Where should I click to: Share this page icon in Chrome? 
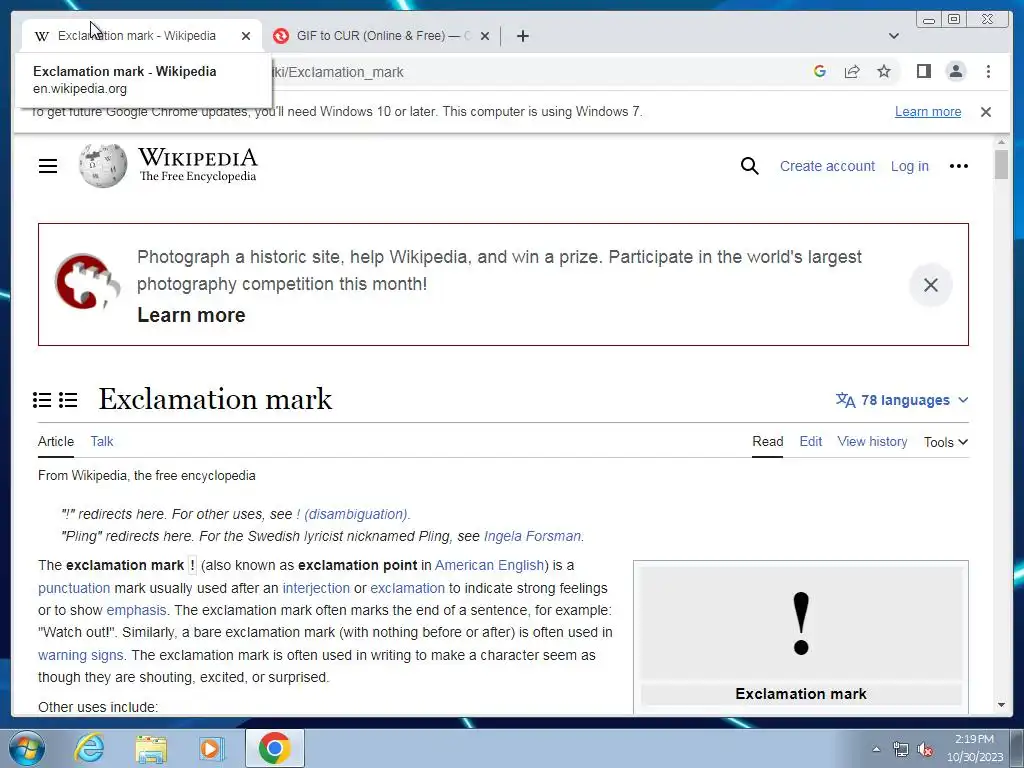(x=852, y=71)
